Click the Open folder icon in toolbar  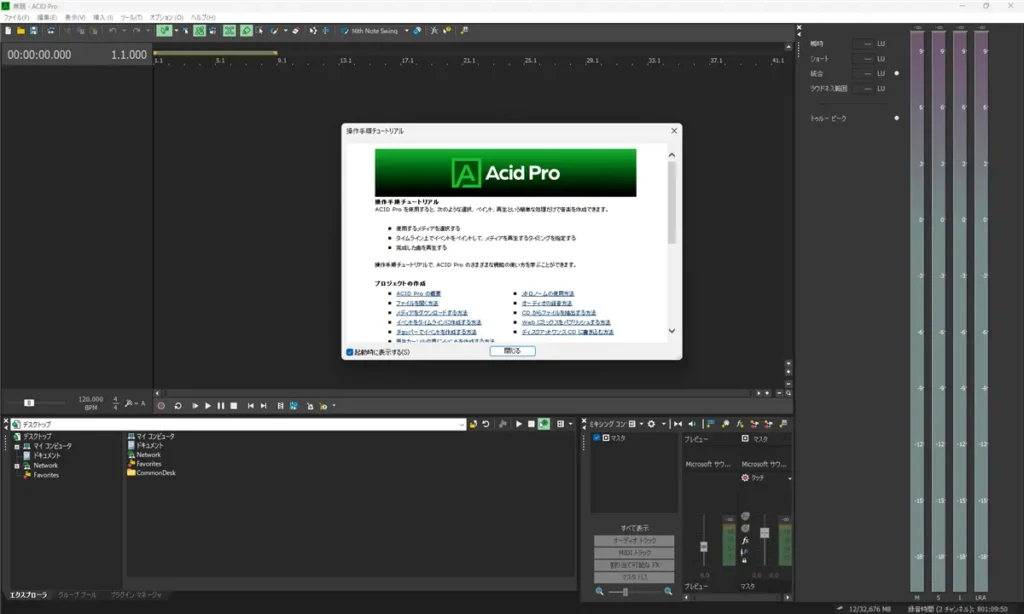[x=21, y=31]
